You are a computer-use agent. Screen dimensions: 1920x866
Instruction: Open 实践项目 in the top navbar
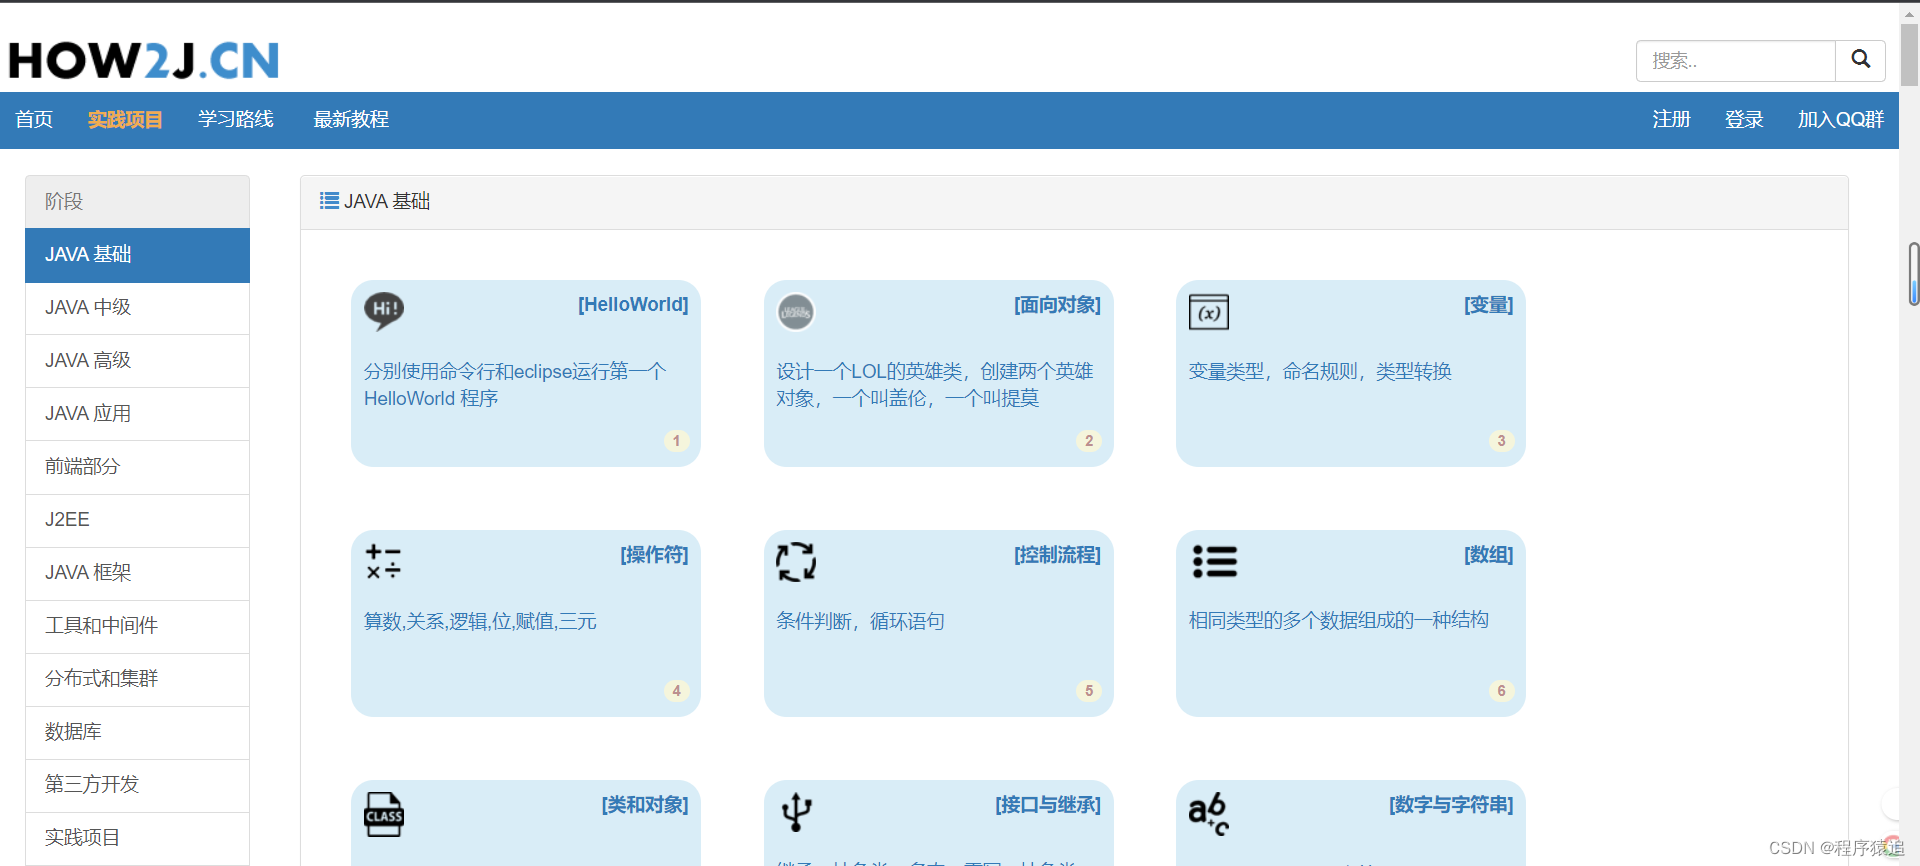tap(125, 120)
